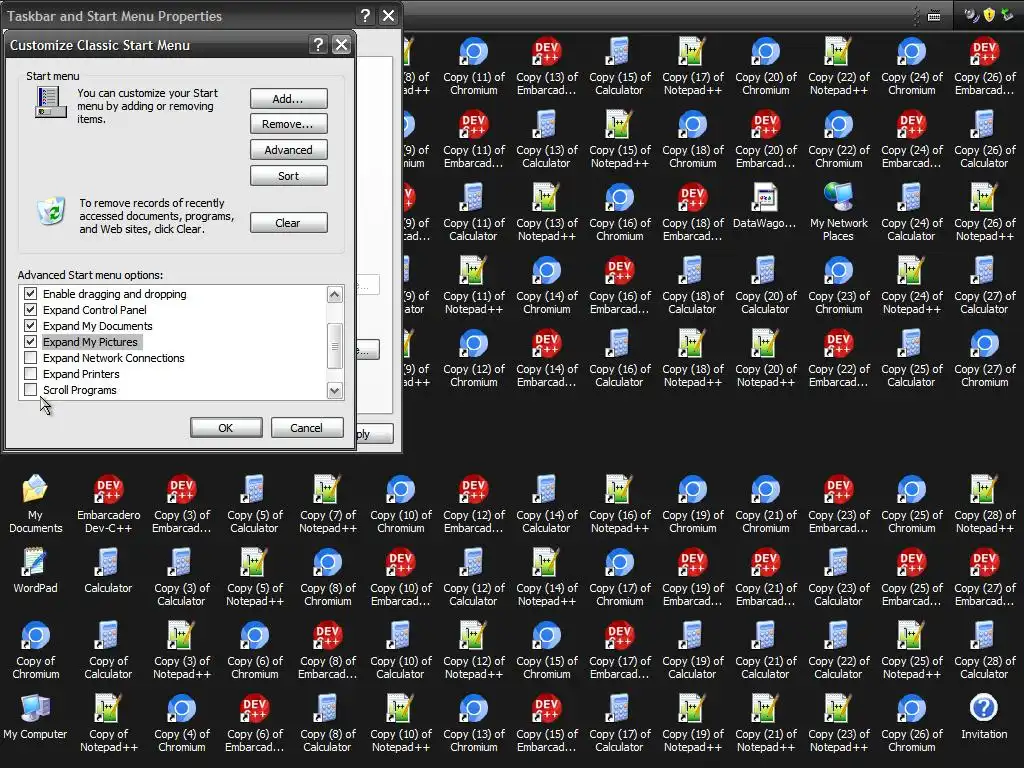Select Copy (26) of Chromium icon
1024x768 pixels.
point(912,724)
